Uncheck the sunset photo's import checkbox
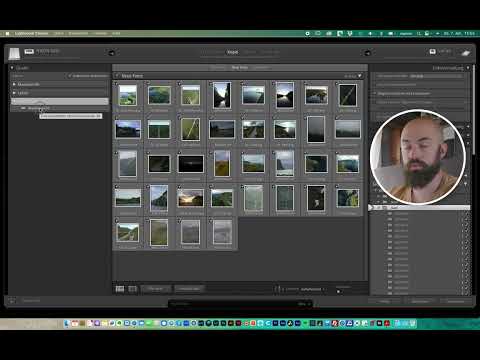 click(179, 187)
